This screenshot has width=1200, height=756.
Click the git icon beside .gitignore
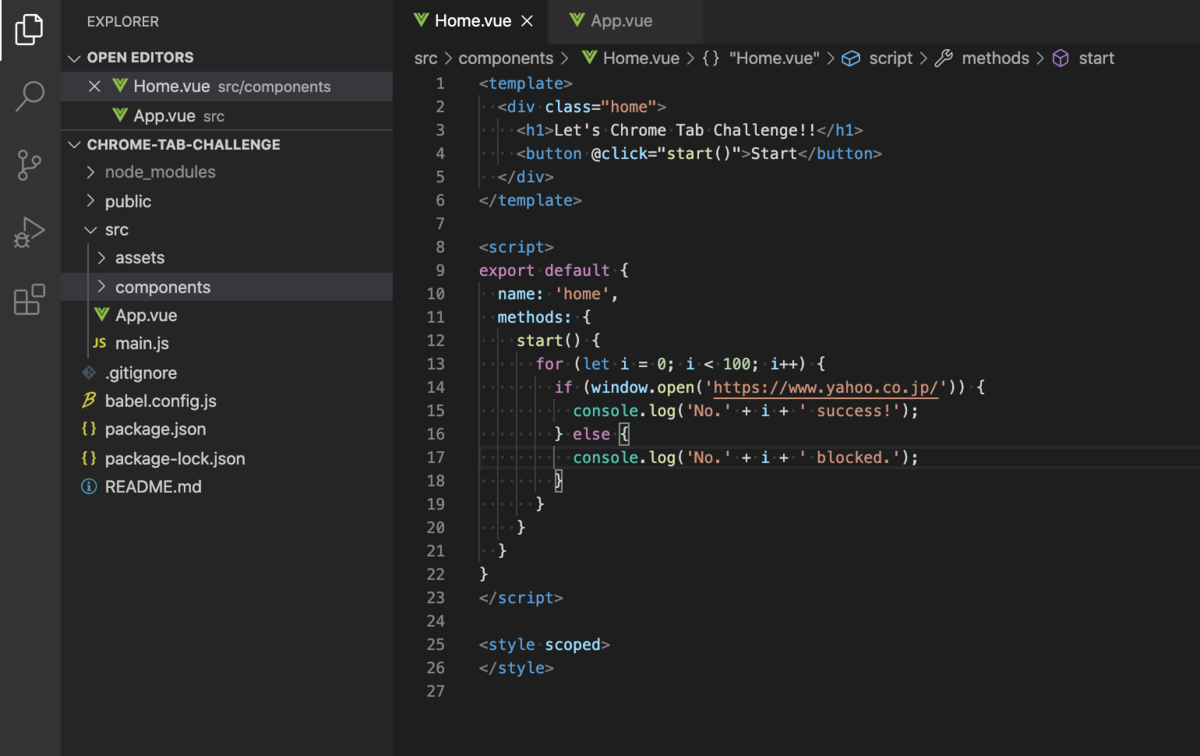point(89,373)
